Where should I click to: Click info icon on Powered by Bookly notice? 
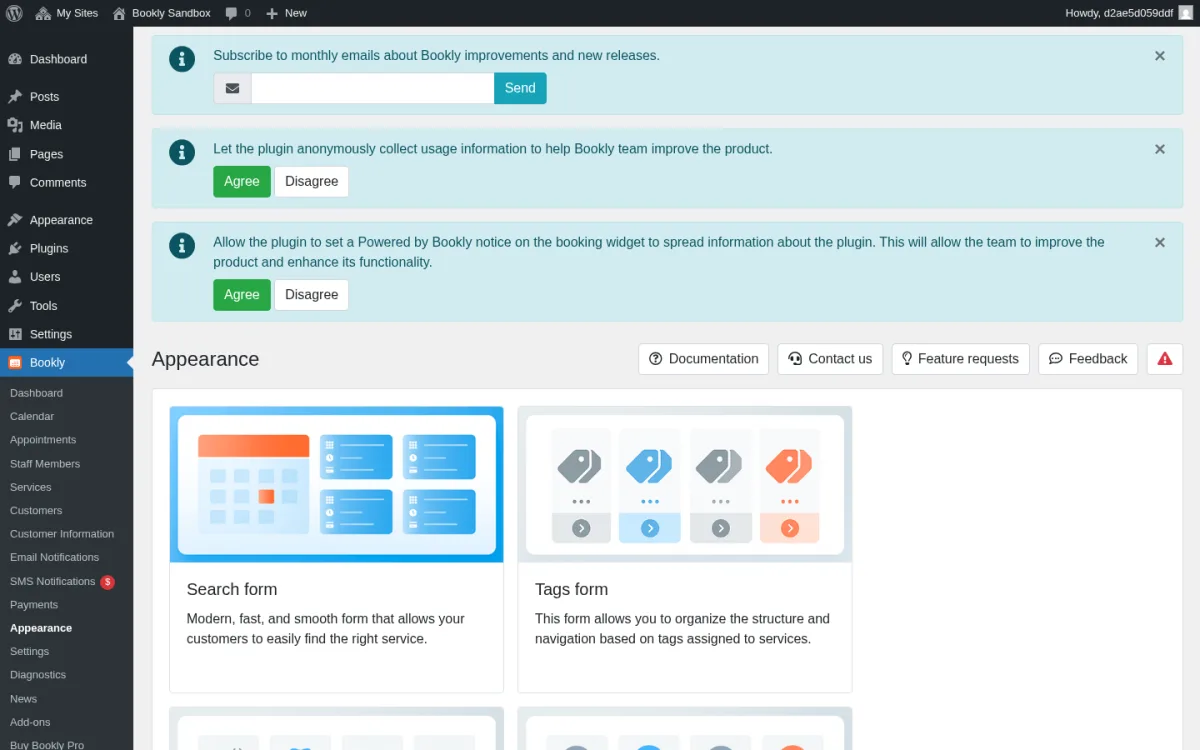182,245
